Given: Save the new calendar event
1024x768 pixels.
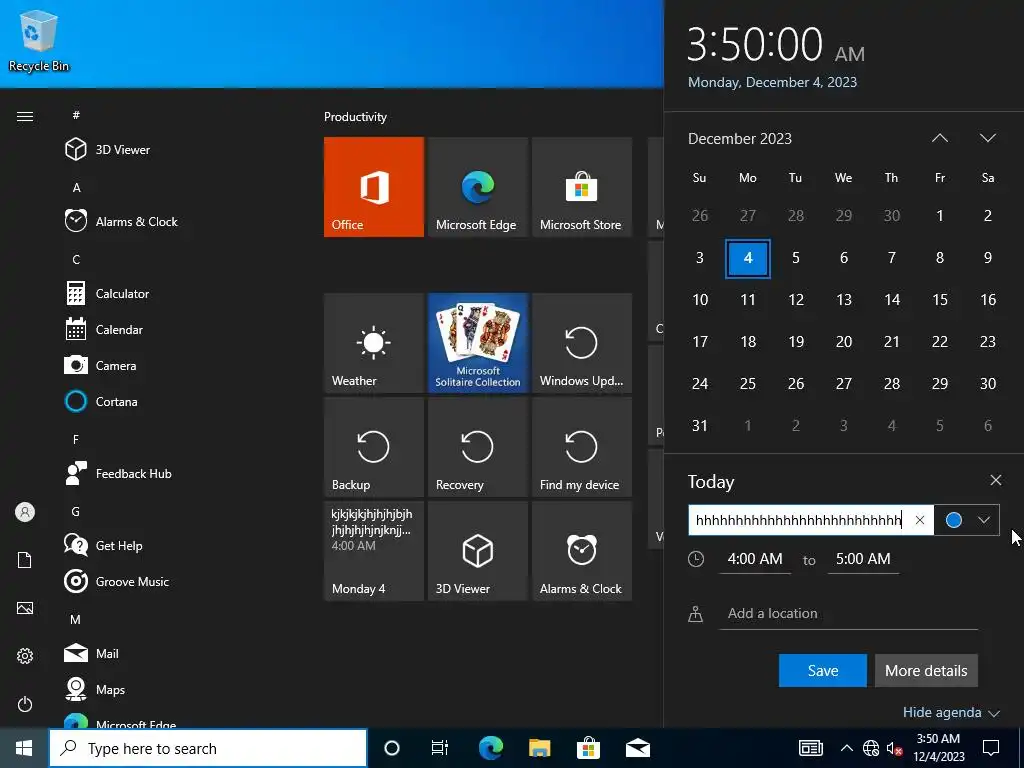Looking at the screenshot, I should tap(823, 671).
